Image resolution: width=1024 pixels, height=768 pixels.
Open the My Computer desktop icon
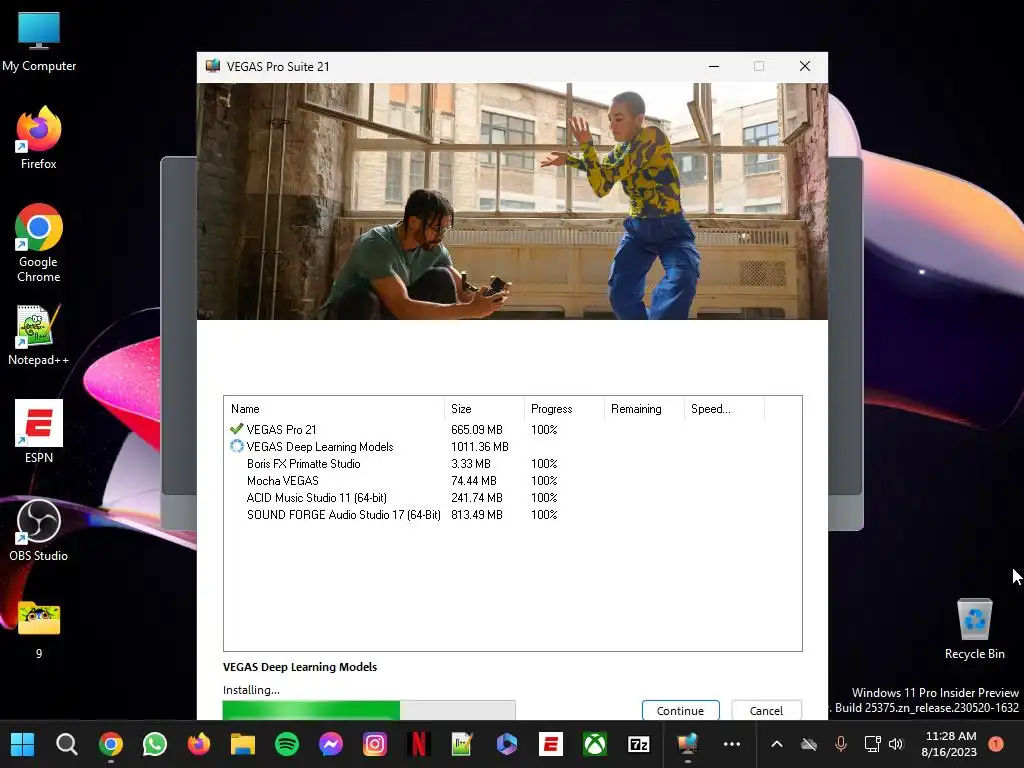tap(39, 42)
